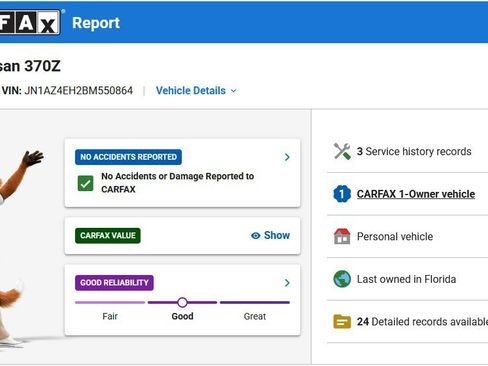The image size is (488, 366).
Task: Click the green checkmark for no accidents
Action: 85,183
